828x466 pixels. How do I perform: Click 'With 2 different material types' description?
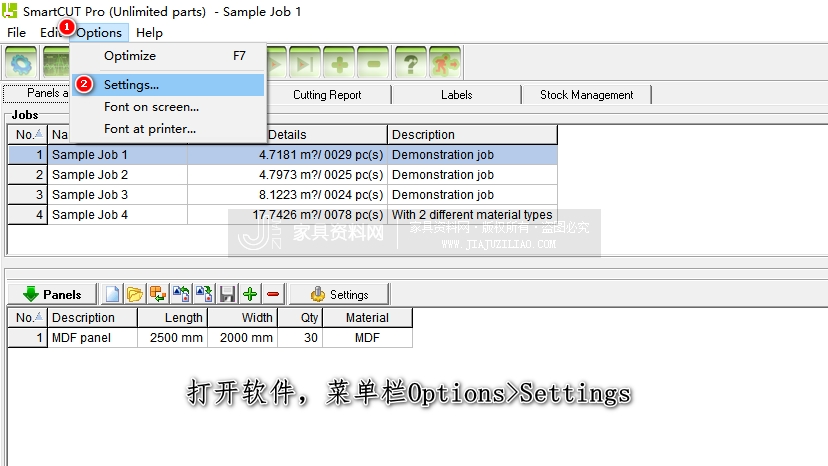tap(472, 215)
